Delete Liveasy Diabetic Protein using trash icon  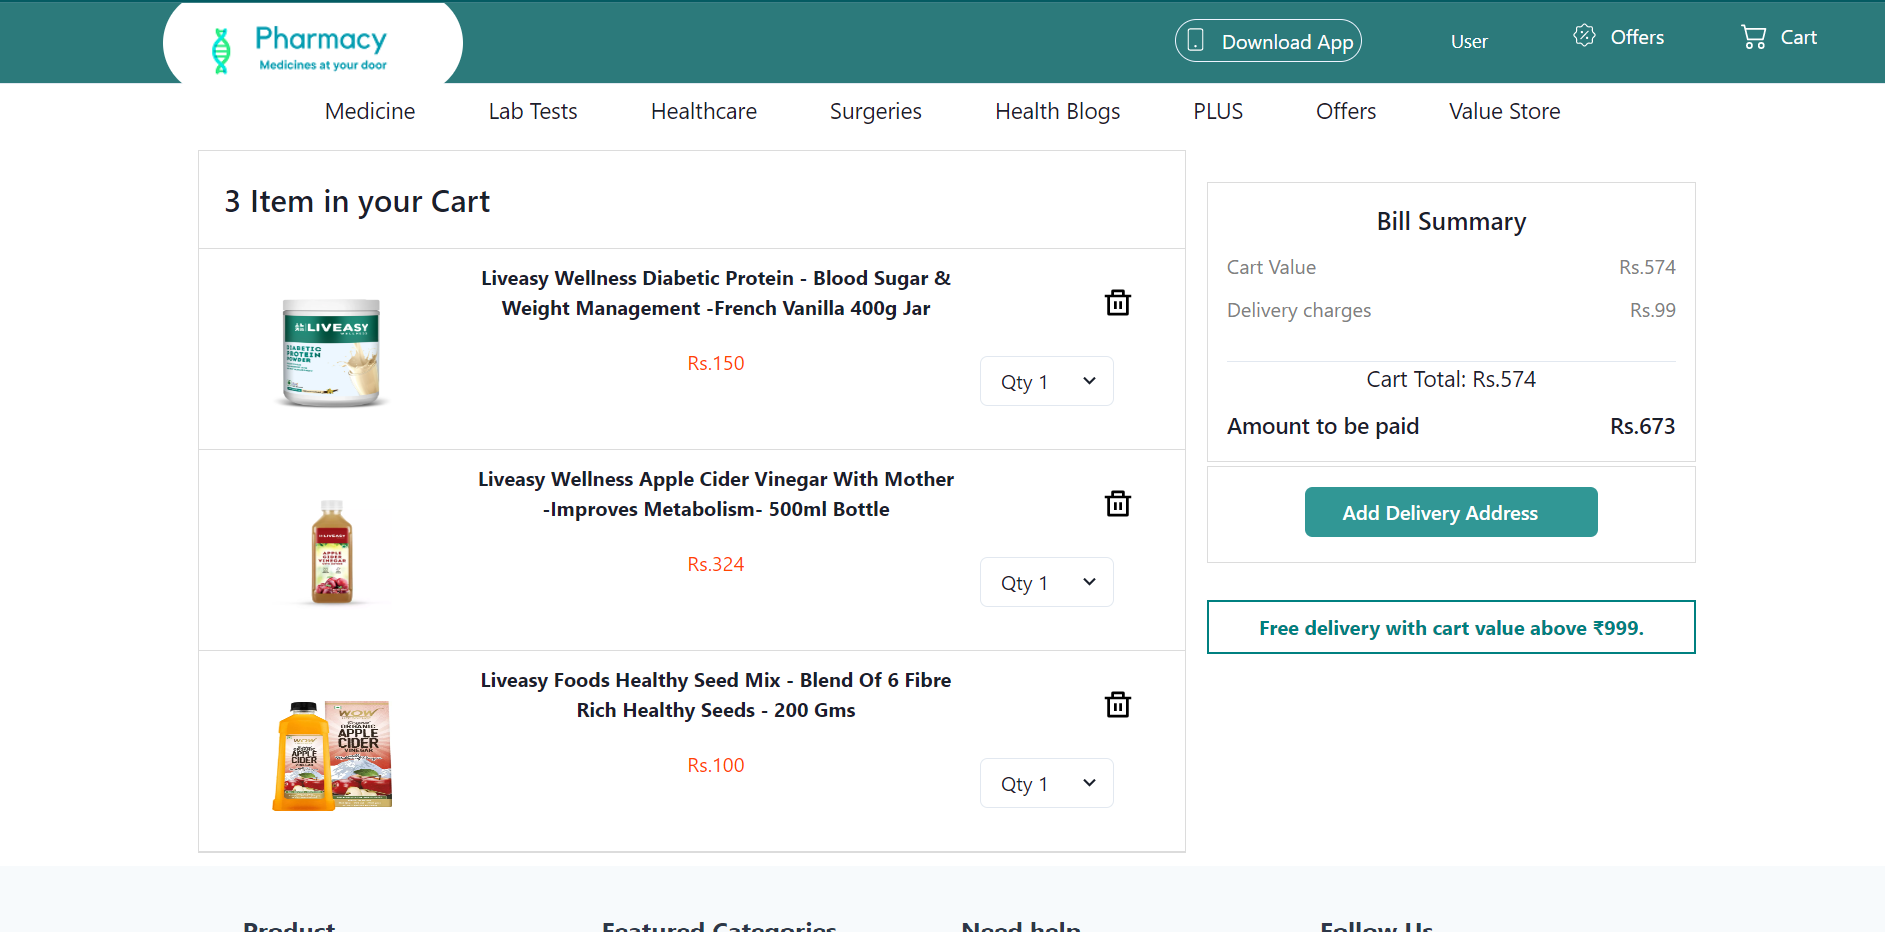pyautogui.click(x=1117, y=302)
